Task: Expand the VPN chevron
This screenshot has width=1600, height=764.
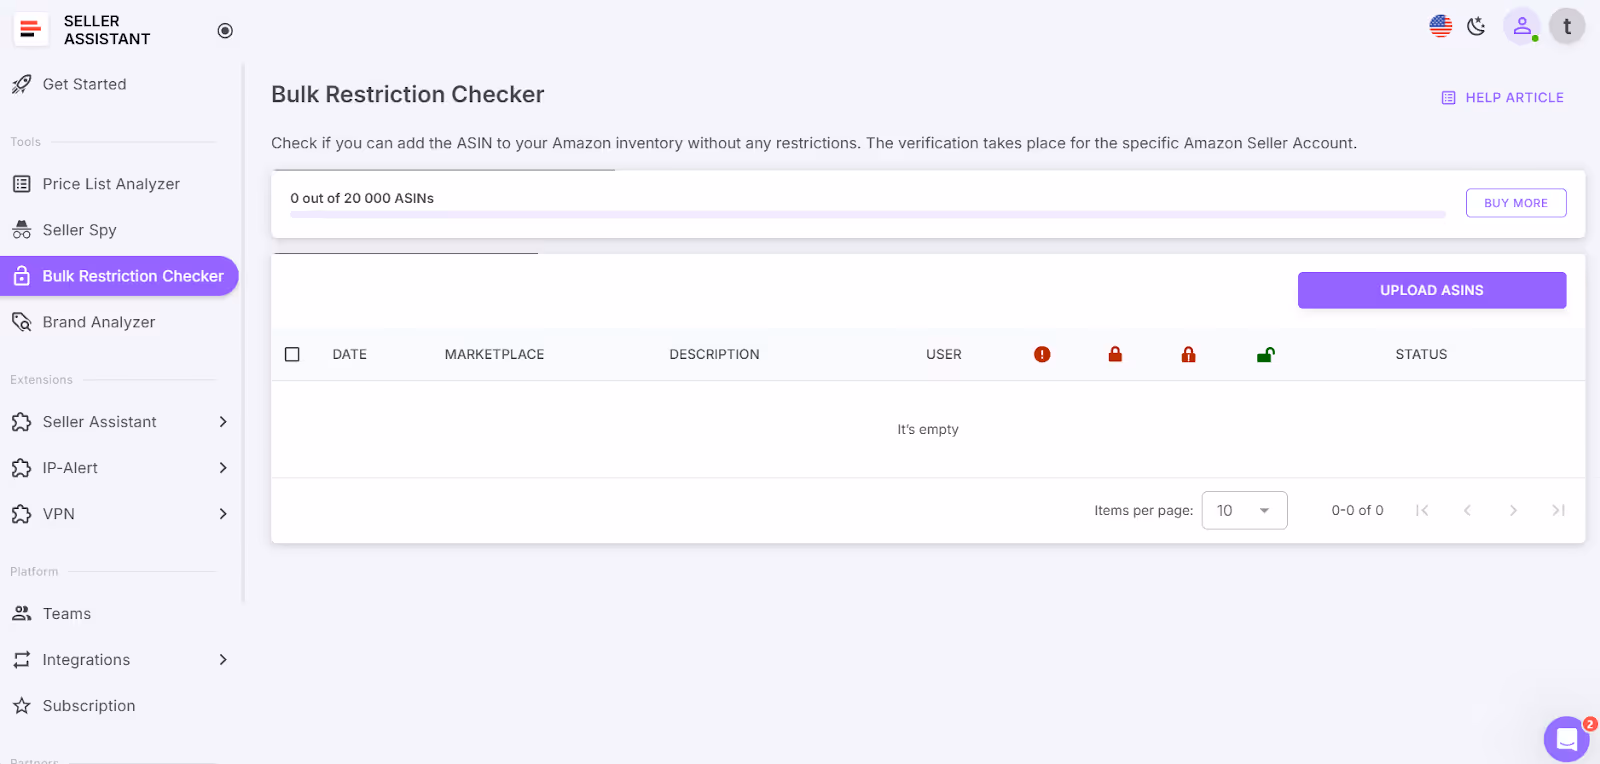Action: pyautogui.click(x=223, y=514)
